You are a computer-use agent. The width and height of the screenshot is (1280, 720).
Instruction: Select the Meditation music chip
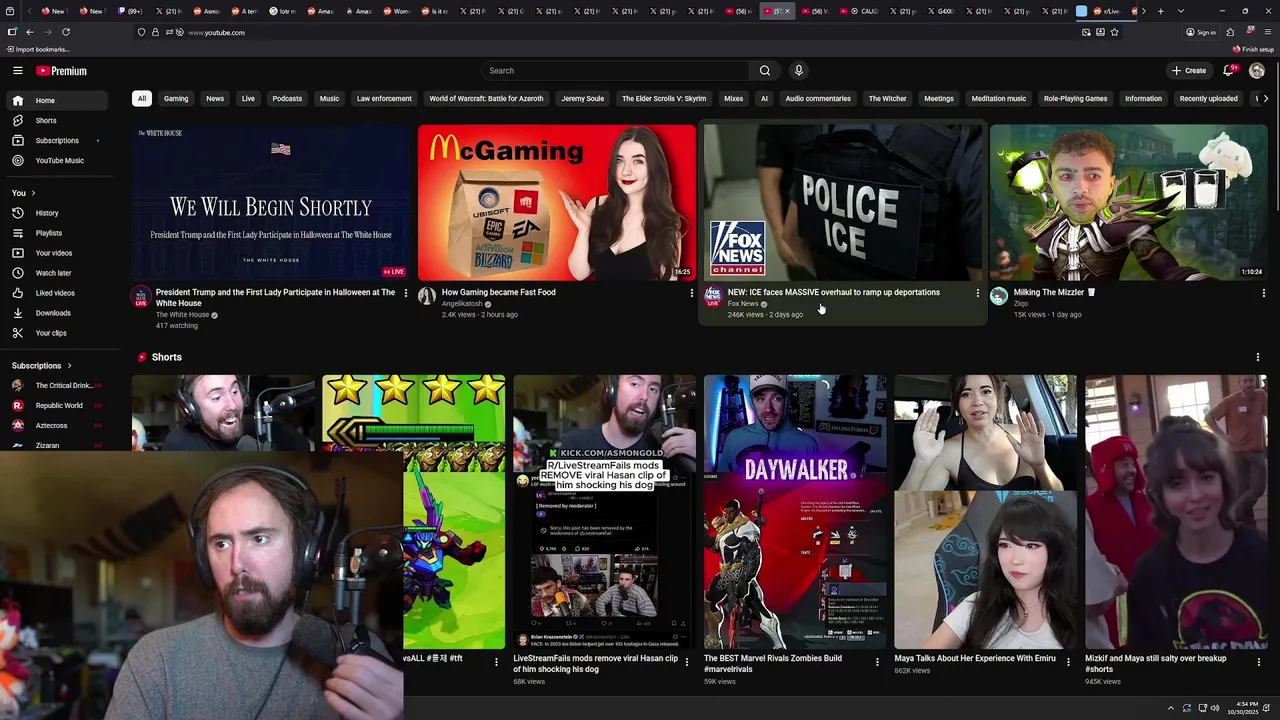999,99
